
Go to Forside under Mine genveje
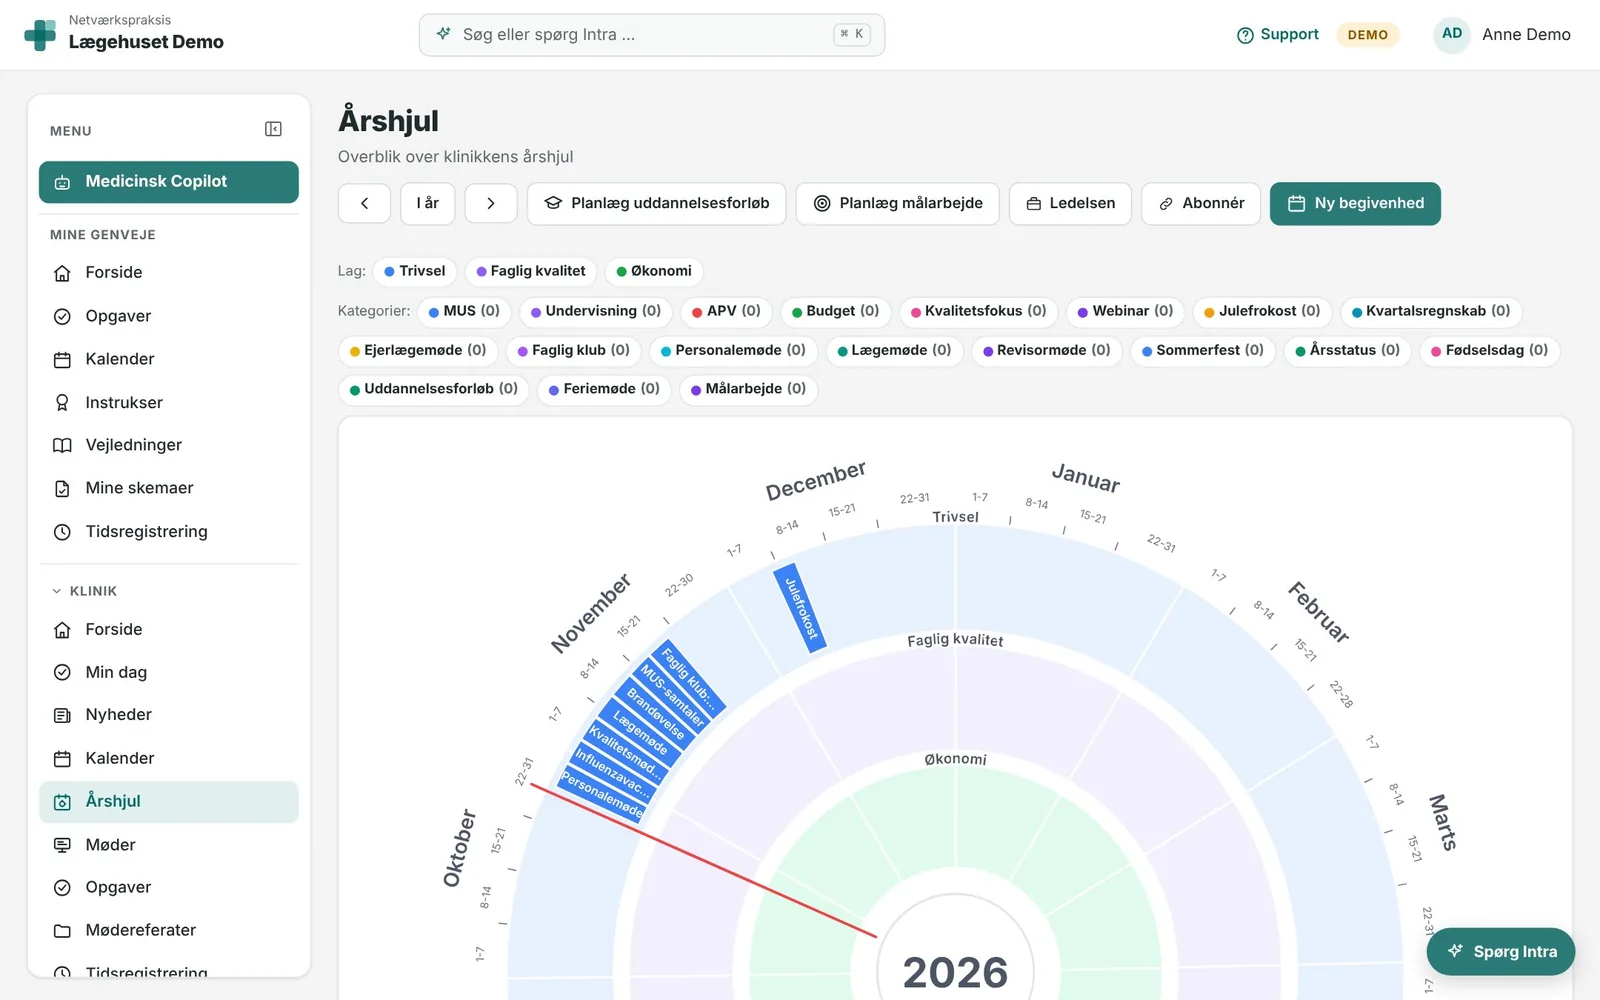(x=169, y=273)
